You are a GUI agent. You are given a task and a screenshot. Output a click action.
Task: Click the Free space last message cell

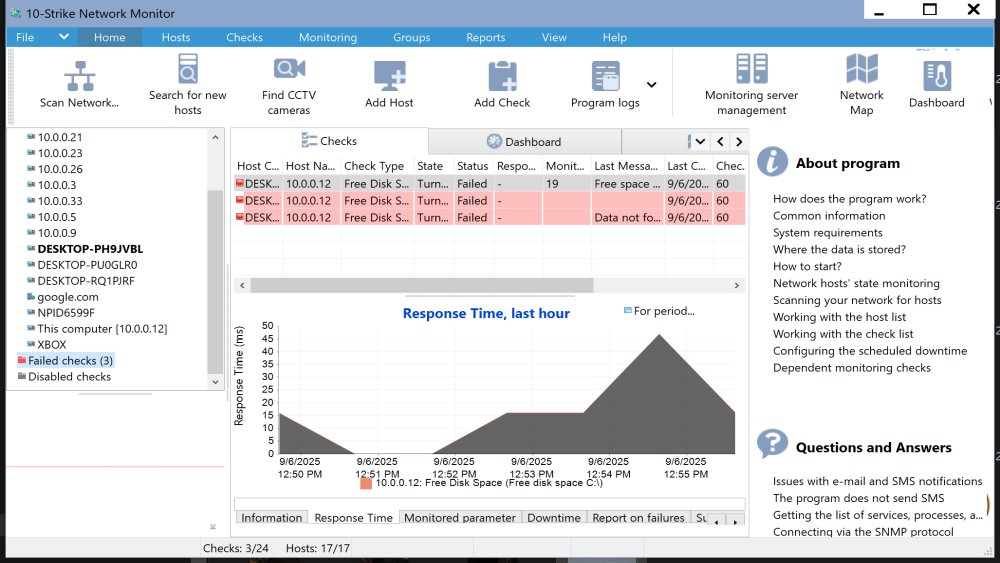tap(627, 184)
